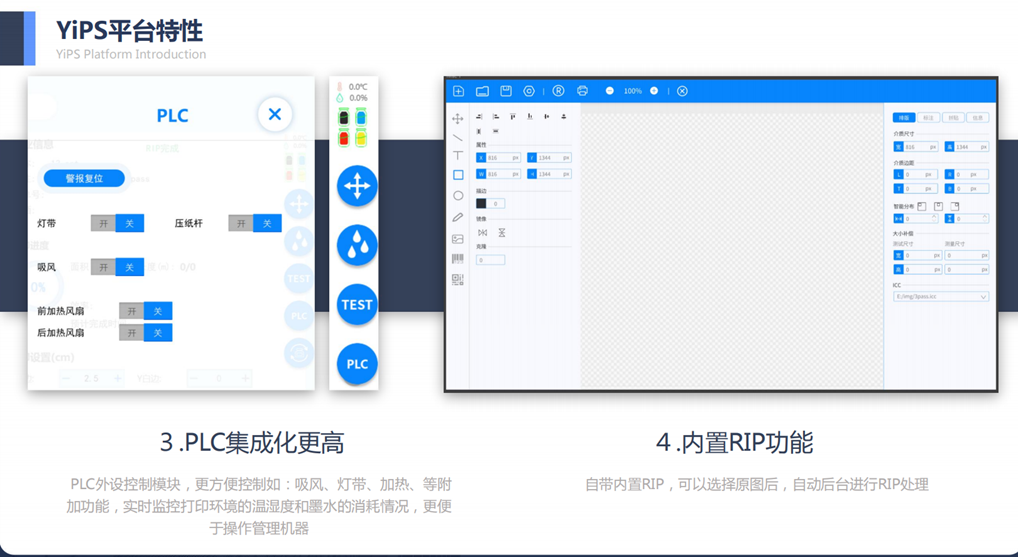Choose the QR code tool
1018x557 pixels.
coord(458,280)
